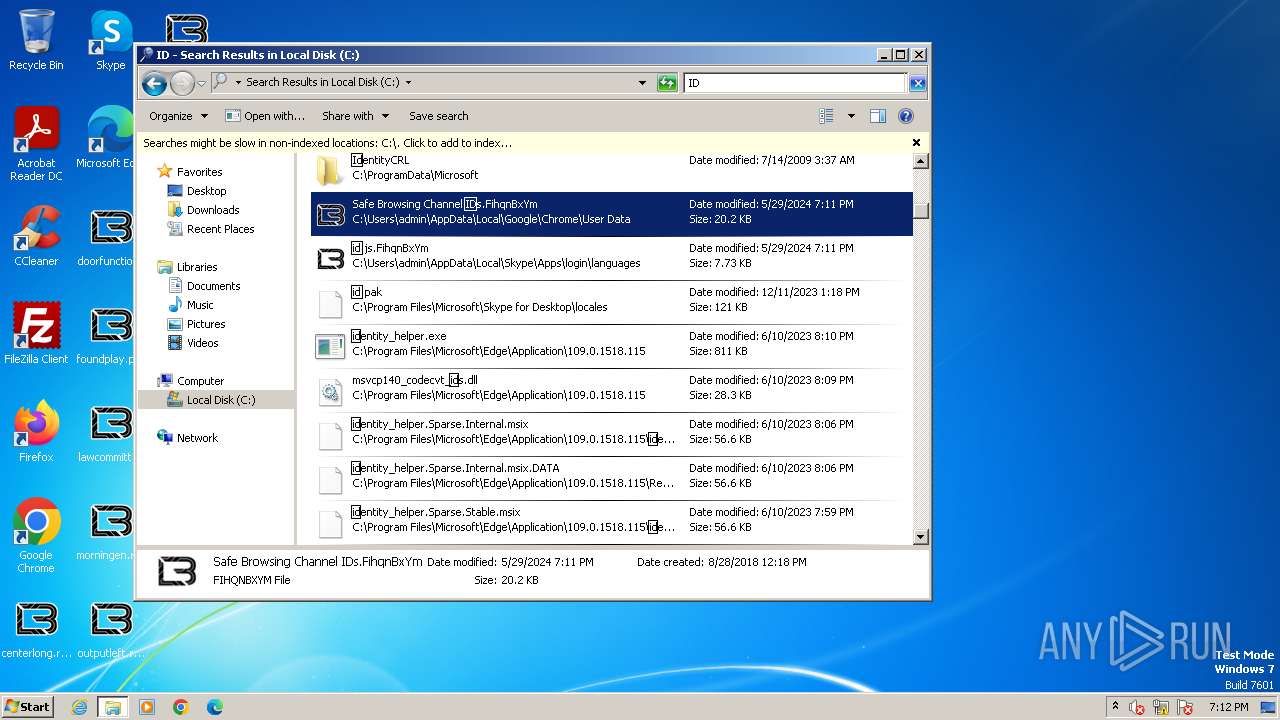
Task: Click the green refresh button in address bar
Action: tap(667, 83)
